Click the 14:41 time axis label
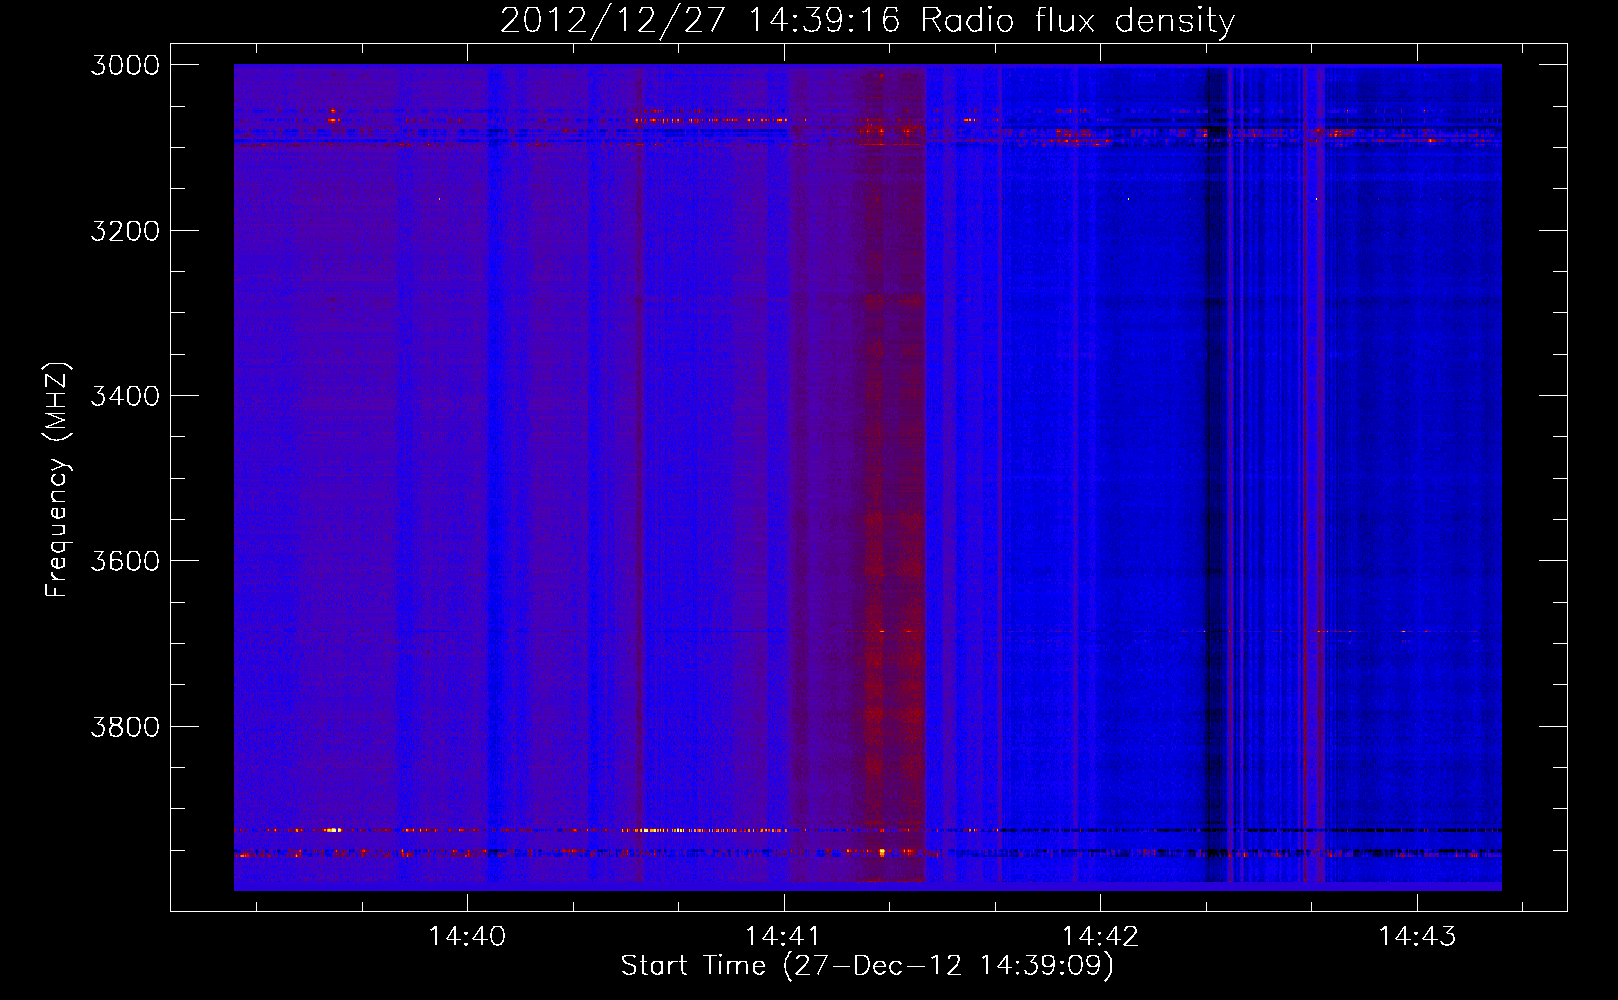 pos(783,936)
